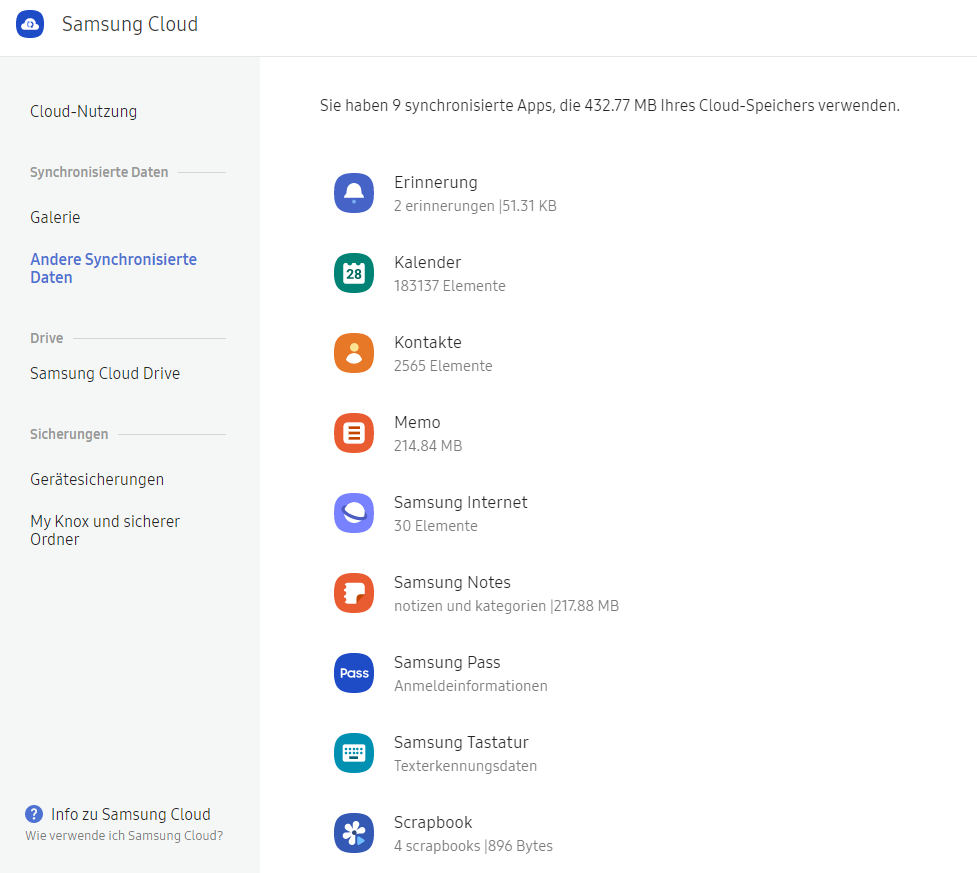Screen dimensions: 977x873
Task: Open the Kontakte 2565 Elemente entry
Action: point(442,353)
